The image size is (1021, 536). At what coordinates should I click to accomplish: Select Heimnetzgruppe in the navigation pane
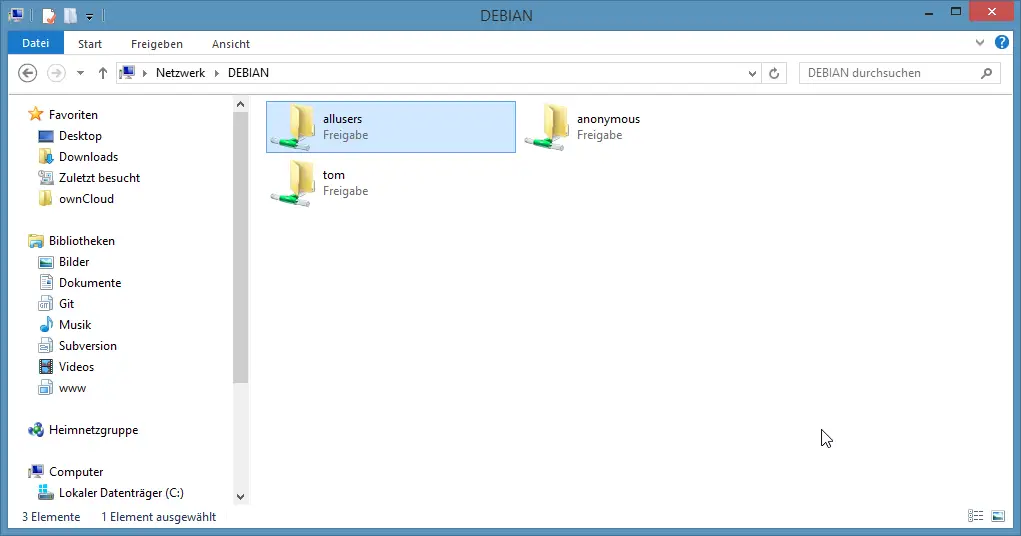pyautogui.click(x=93, y=430)
